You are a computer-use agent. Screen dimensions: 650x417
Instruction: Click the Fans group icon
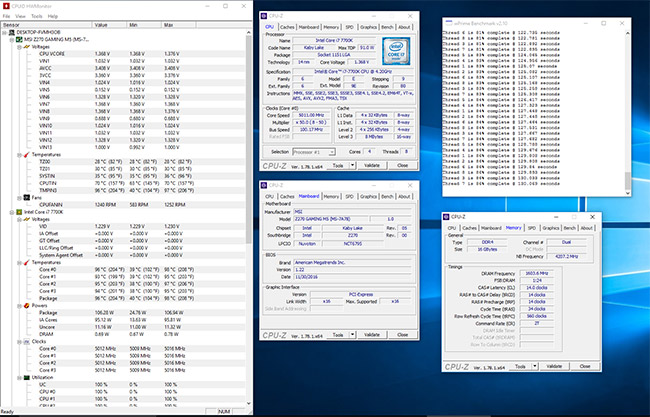pyautogui.click(x=27, y=198)
